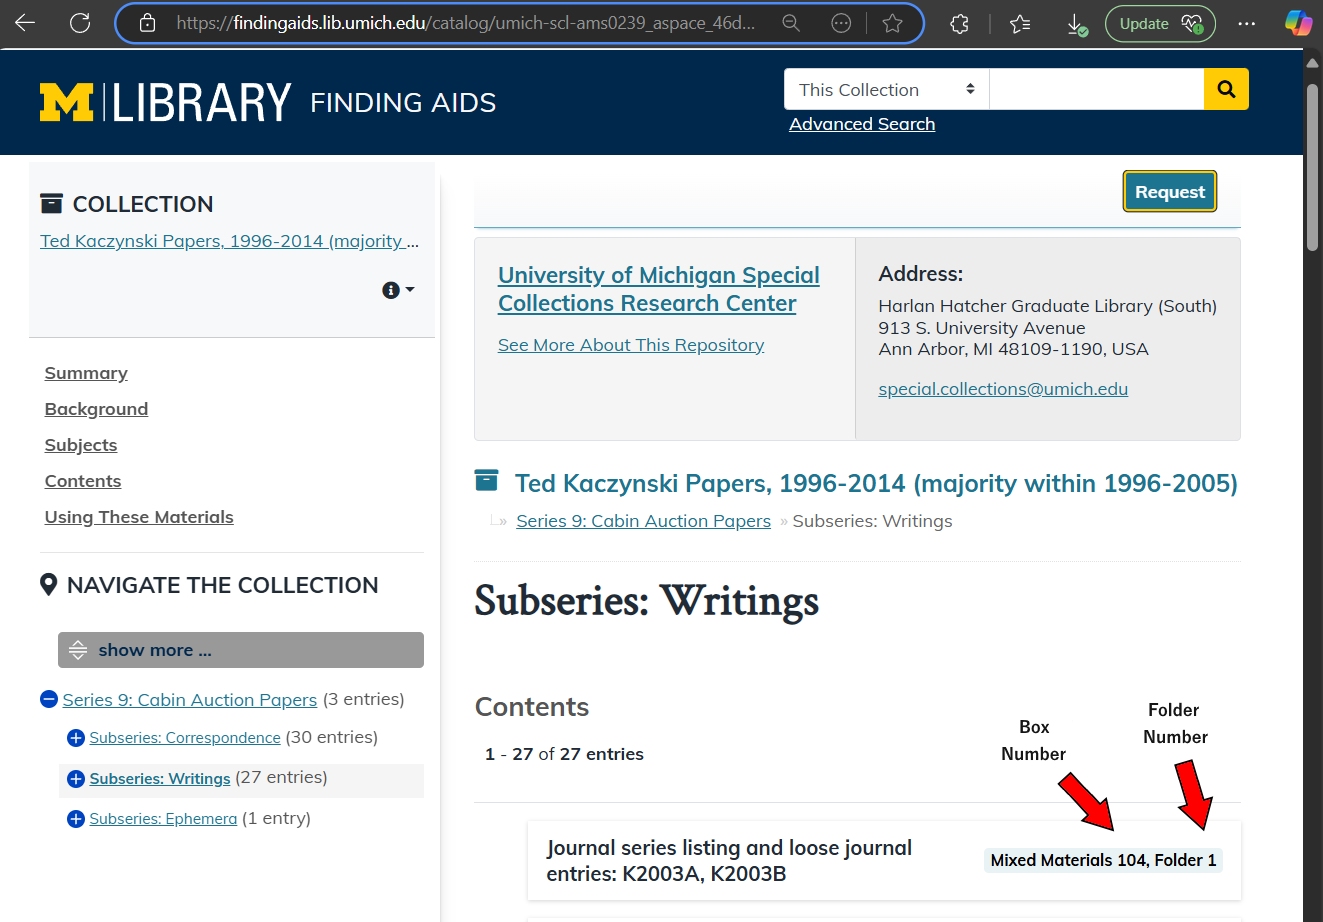Jump to the Using These Materials section
The image size is (1323, 922).
click(139, 517)
